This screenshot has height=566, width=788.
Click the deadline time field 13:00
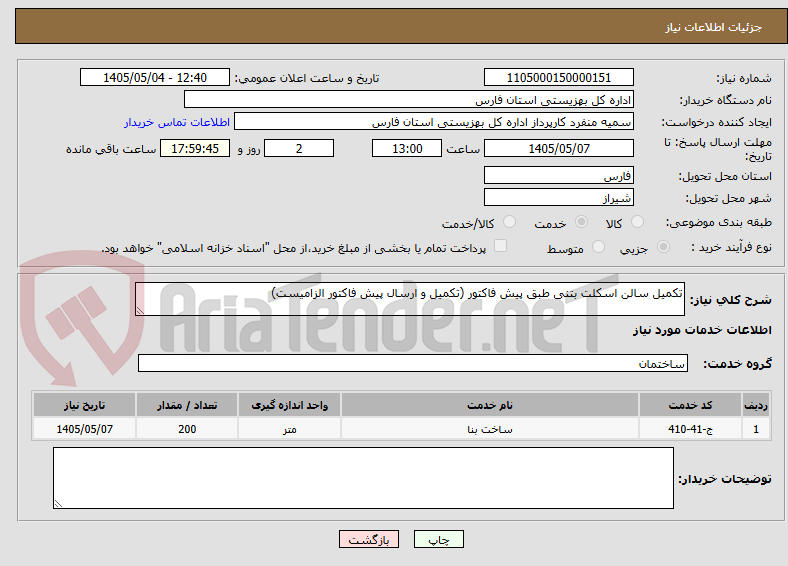click(407, 148)
